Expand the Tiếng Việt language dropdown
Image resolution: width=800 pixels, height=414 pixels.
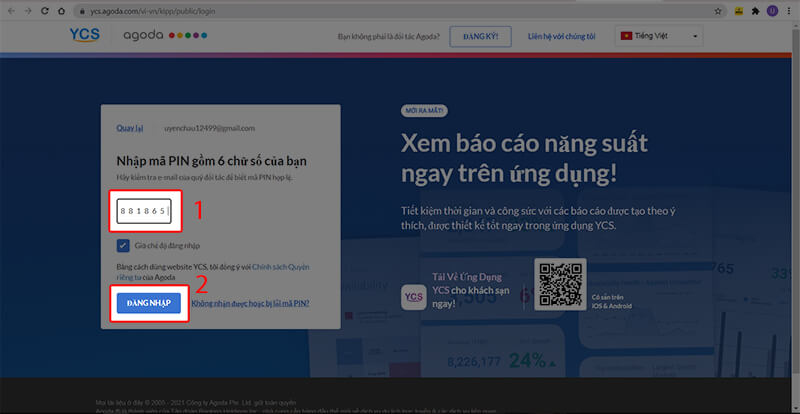click(660, 37)
